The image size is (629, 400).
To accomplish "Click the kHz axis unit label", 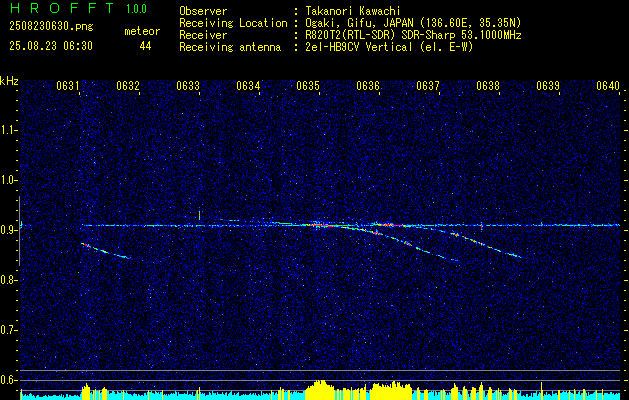I will click(x=9, y=81).
